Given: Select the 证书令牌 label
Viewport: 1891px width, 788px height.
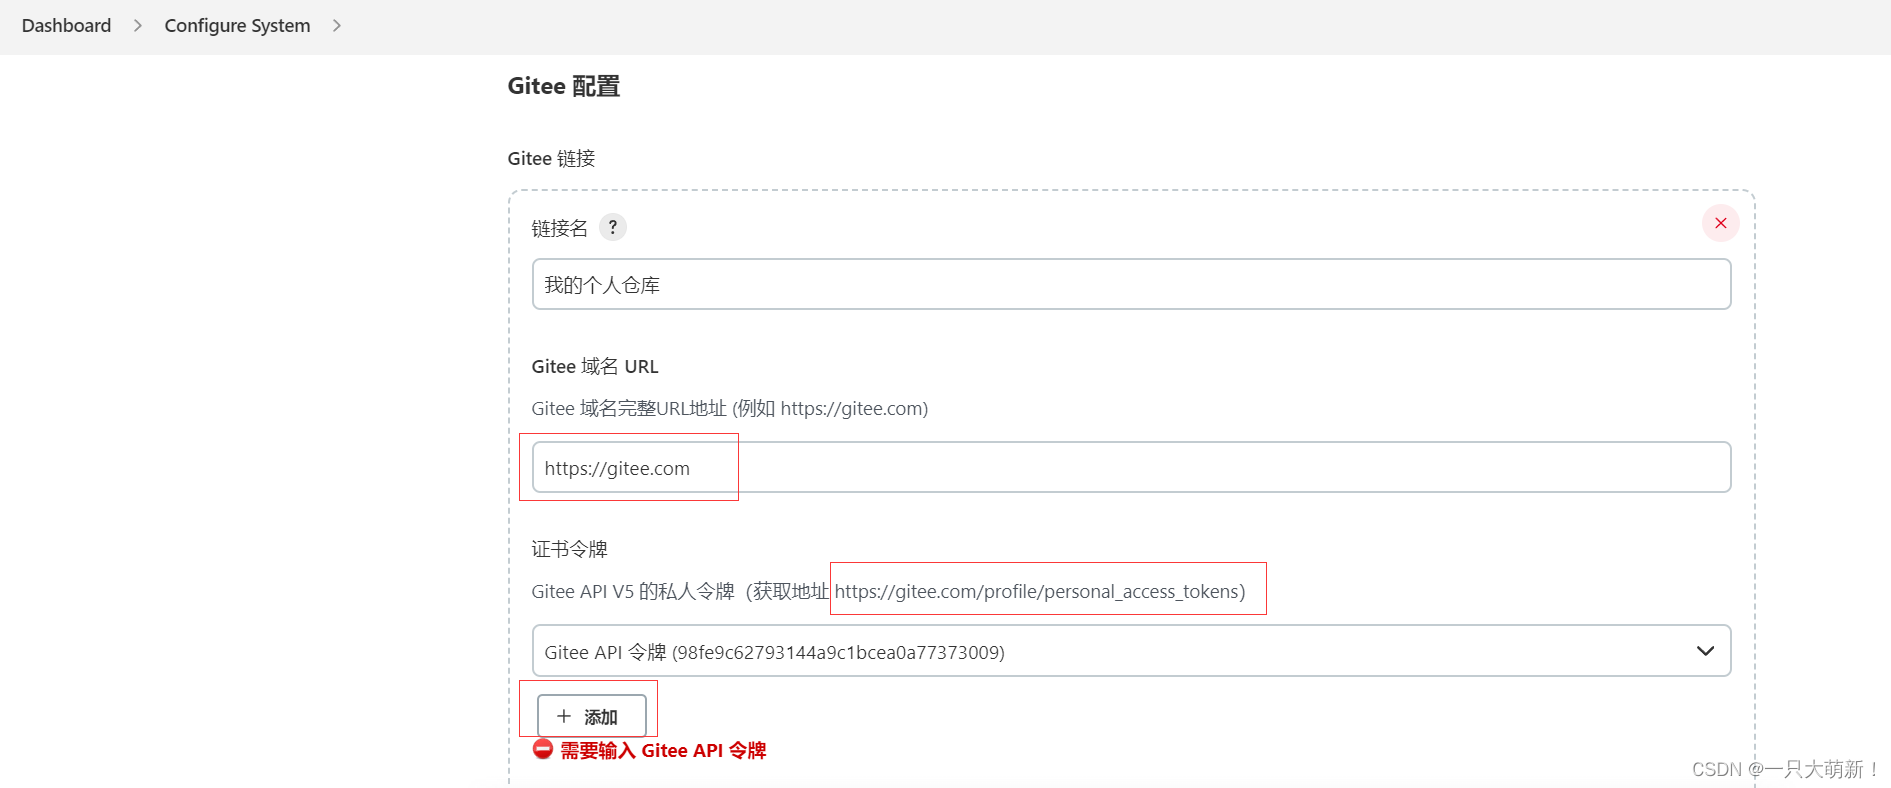Looking at the screenshot, I should pyautogui.click(x=569, y=549).
